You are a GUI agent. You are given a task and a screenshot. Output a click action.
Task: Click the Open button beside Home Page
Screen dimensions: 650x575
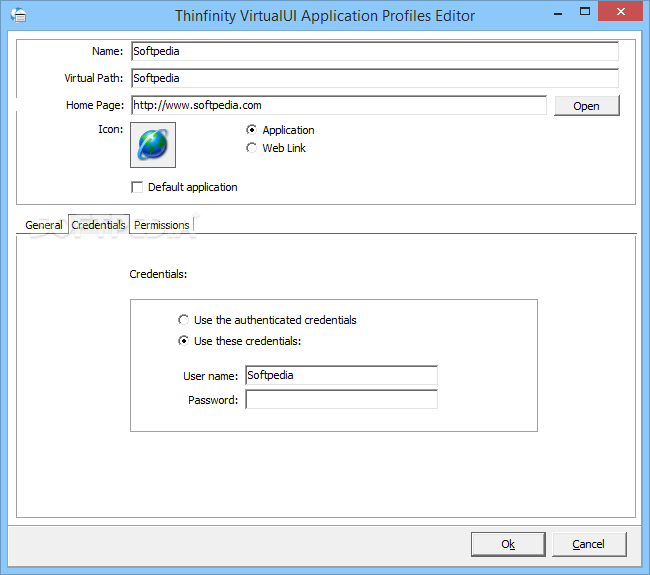587,106
